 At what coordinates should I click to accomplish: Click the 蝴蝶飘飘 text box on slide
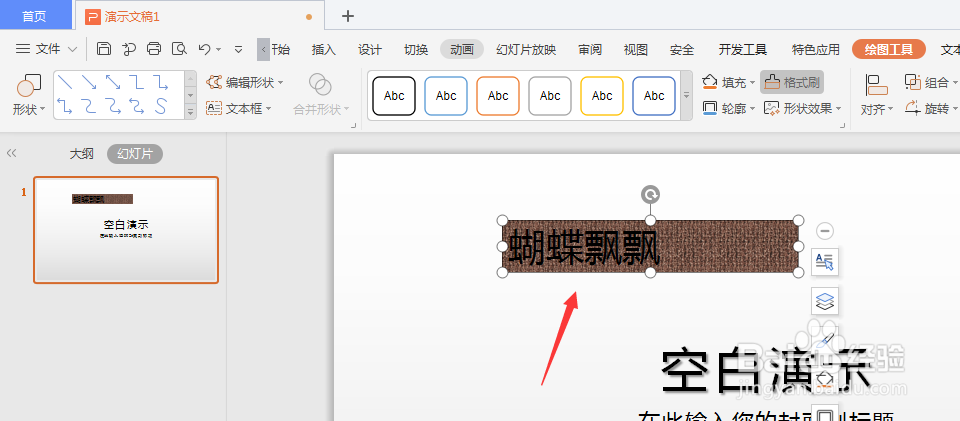650,246
